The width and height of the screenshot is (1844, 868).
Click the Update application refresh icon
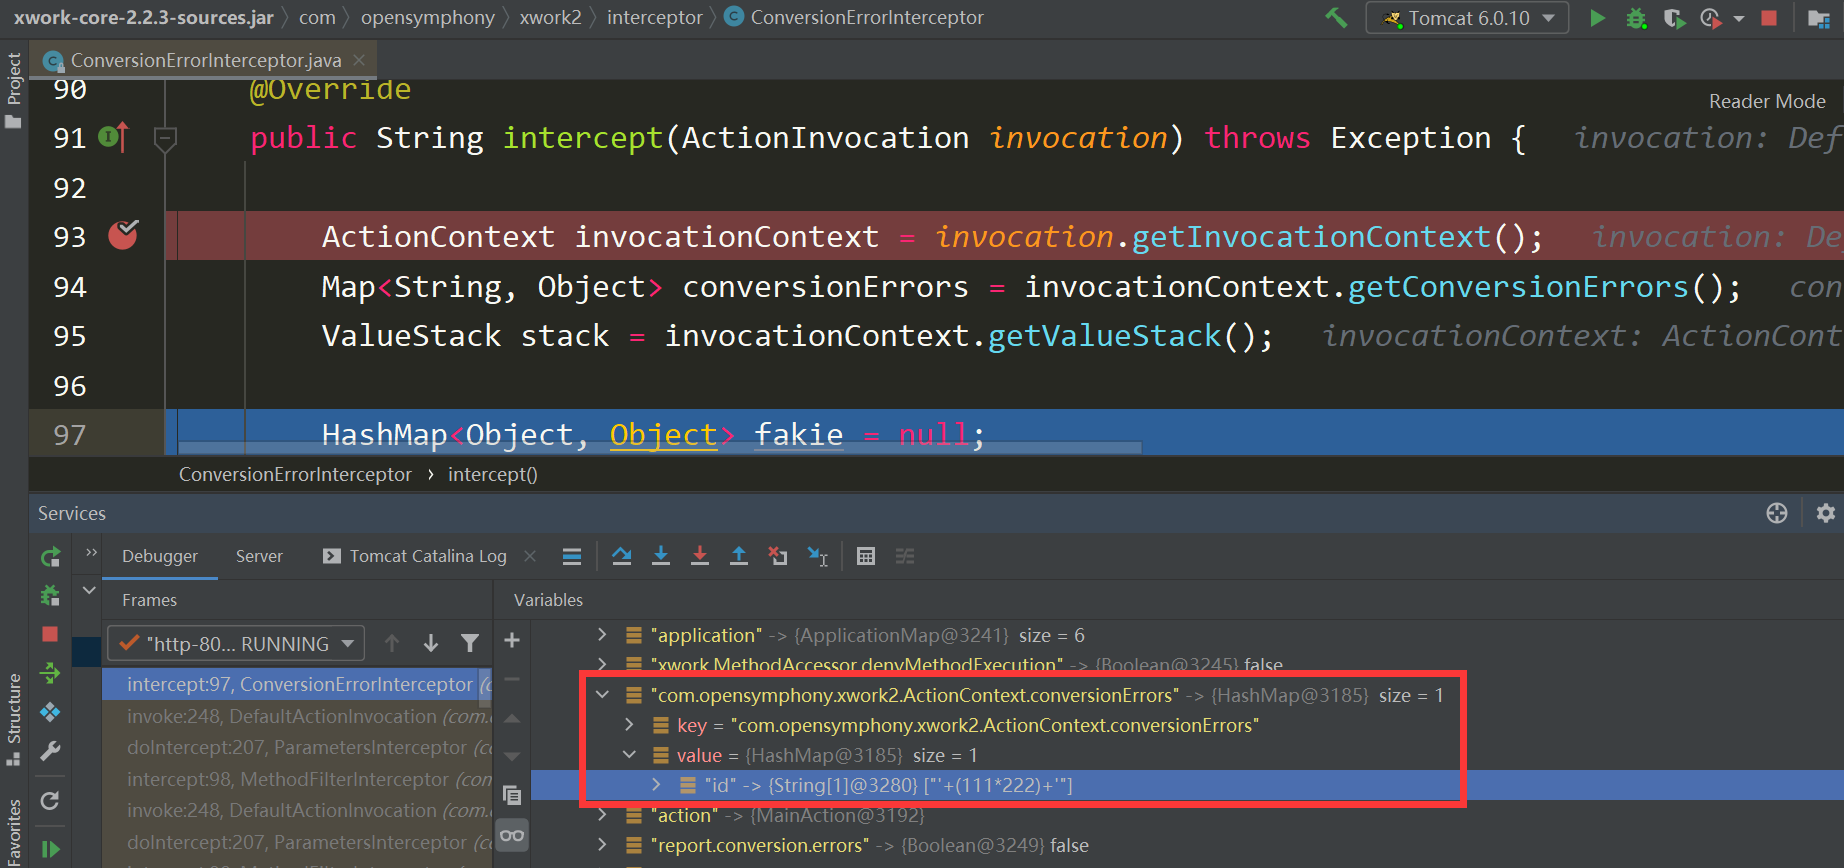click(x=50, y=800)
